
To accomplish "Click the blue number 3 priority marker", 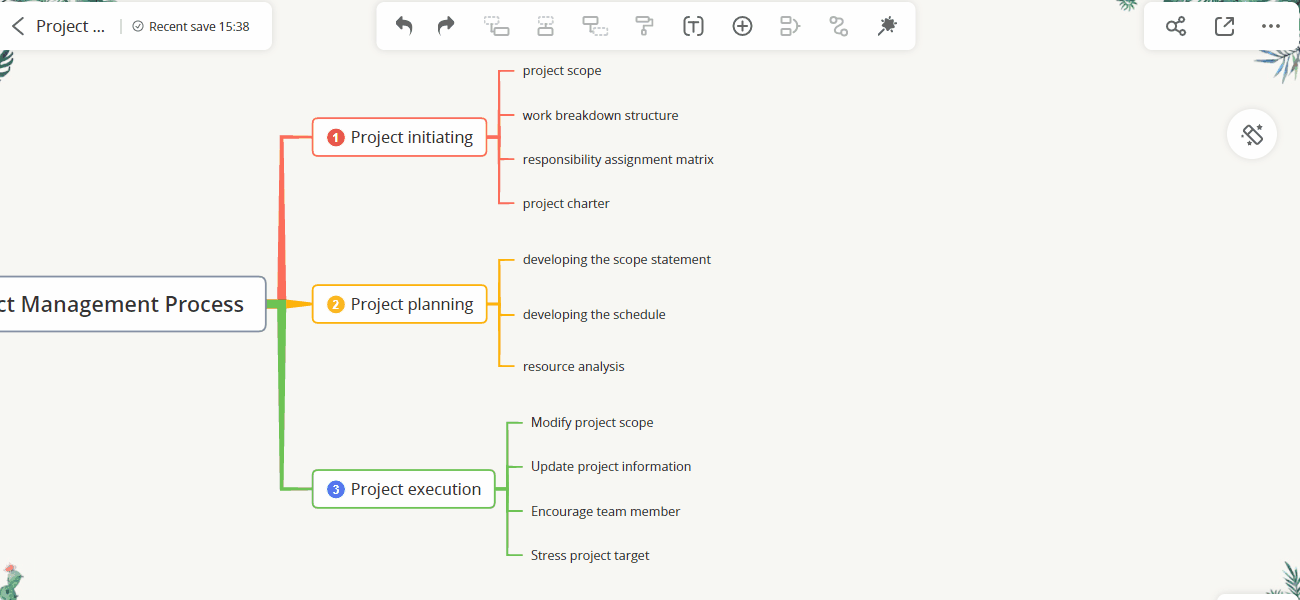I will (336, 489).
